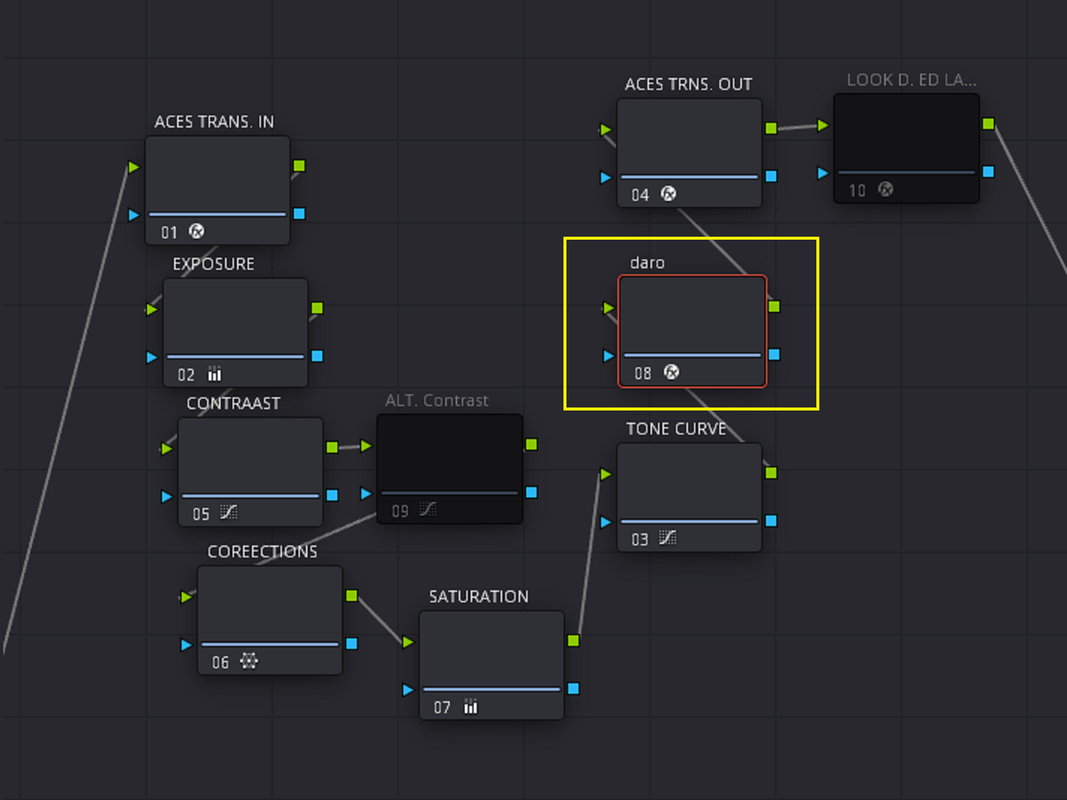Click blue key output of EXPOSURE node
This screenshot has height=800, width=1067.
coord(317,356)
